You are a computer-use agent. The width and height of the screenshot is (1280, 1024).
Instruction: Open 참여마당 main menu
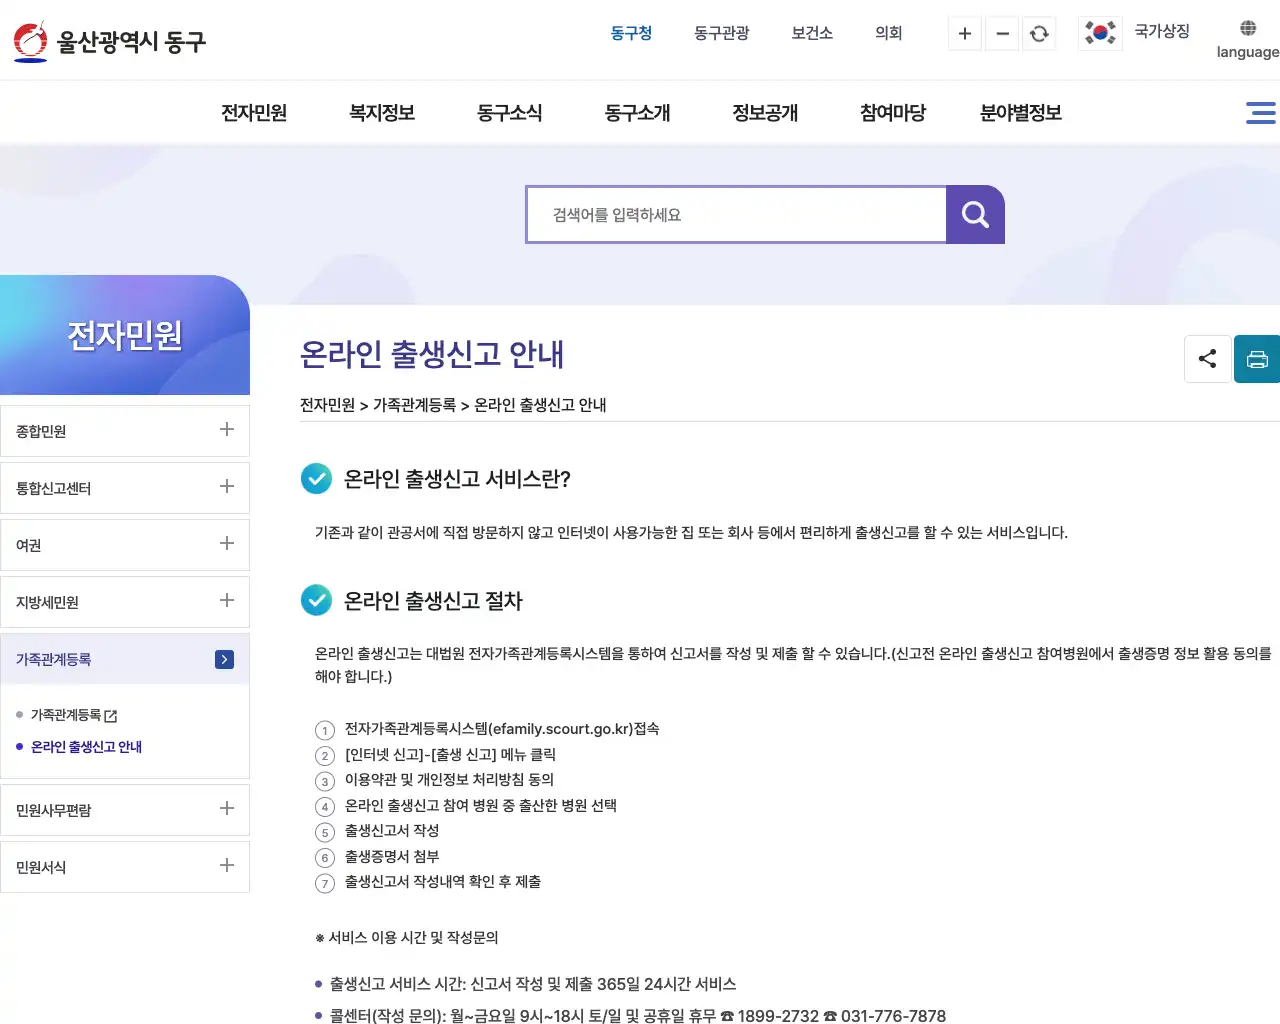[893, 113]
